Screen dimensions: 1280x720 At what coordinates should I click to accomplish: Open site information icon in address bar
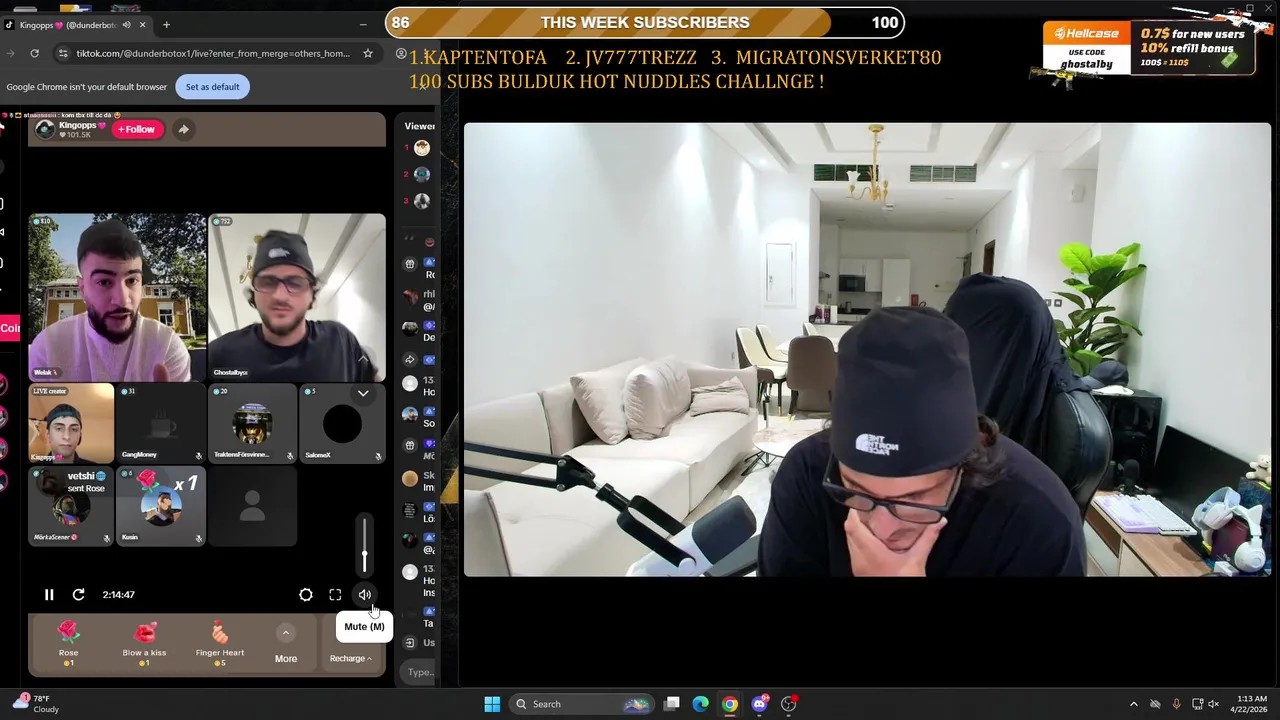(63, 53)
